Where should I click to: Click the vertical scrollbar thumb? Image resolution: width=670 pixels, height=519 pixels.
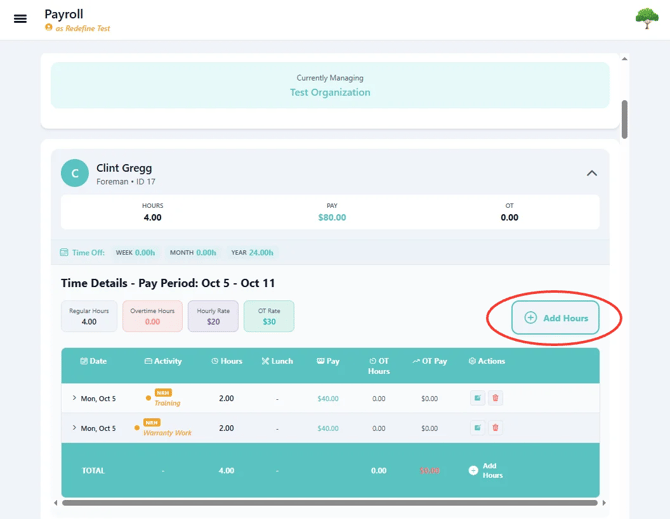(624, 119)
